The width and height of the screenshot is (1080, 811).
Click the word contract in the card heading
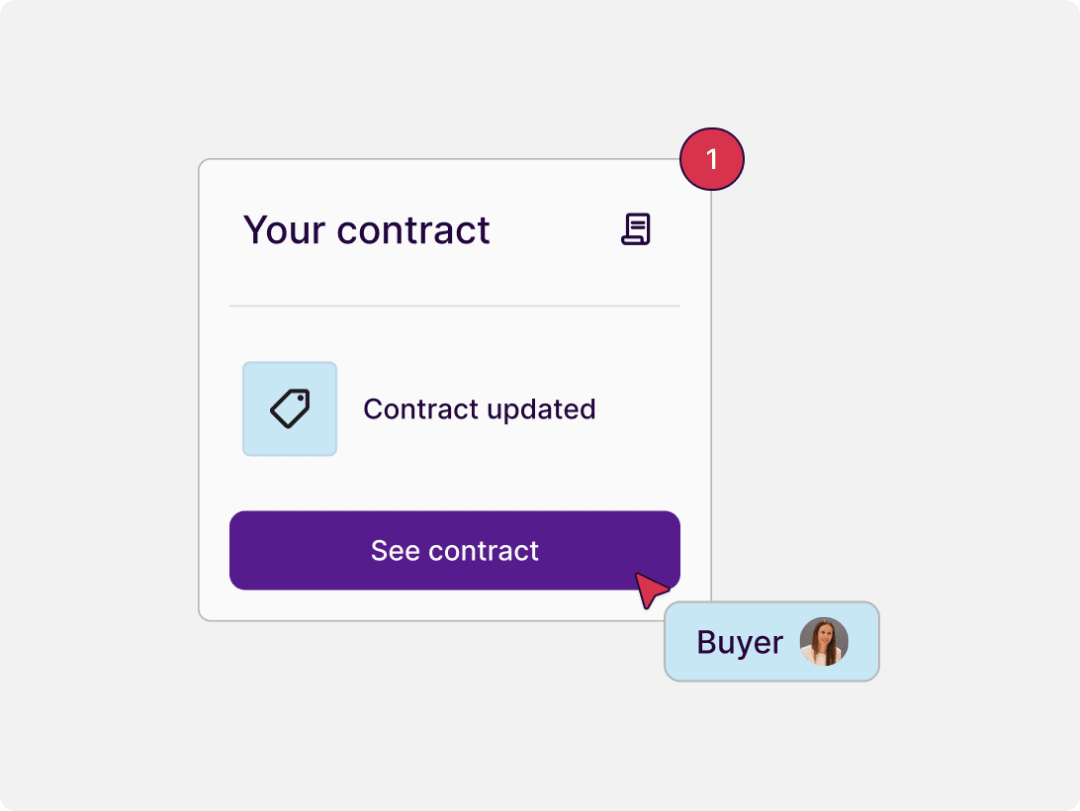click(x=413, y=230)
